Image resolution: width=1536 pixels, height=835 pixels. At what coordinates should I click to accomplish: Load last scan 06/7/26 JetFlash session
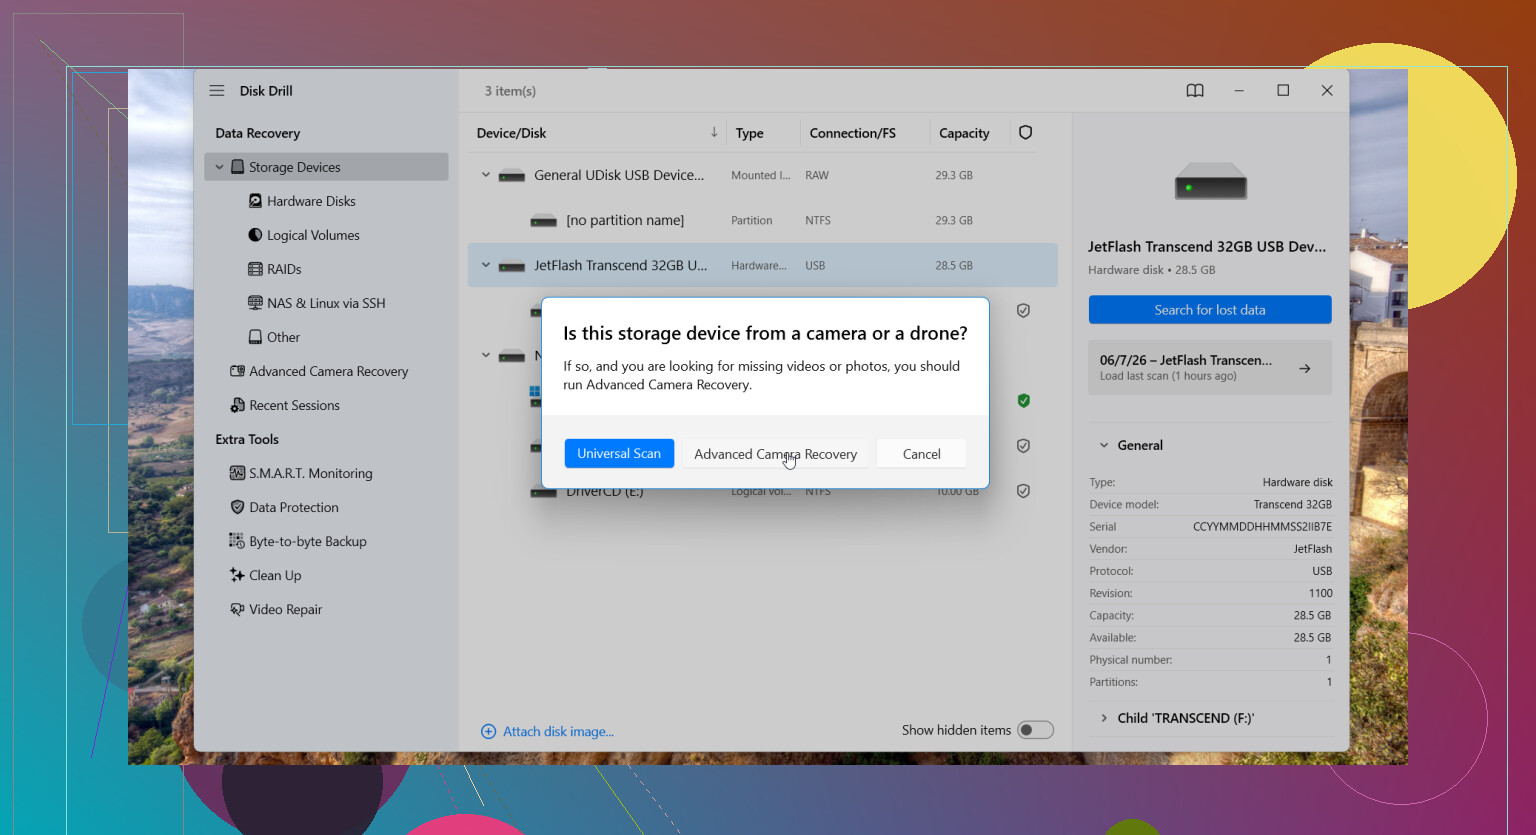click(x=1210, y=367)
